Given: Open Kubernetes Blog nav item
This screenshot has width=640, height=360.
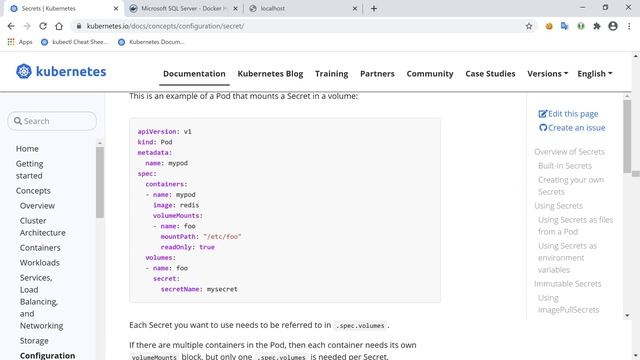Looking at the screenshot, I should [270, 74].
